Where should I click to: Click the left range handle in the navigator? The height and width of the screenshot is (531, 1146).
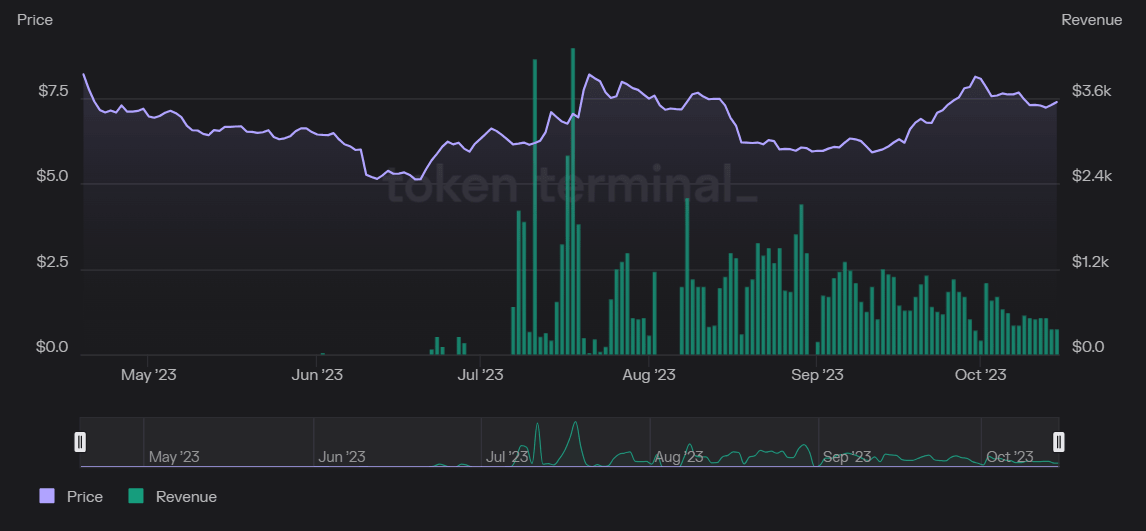tap(81, 442)
